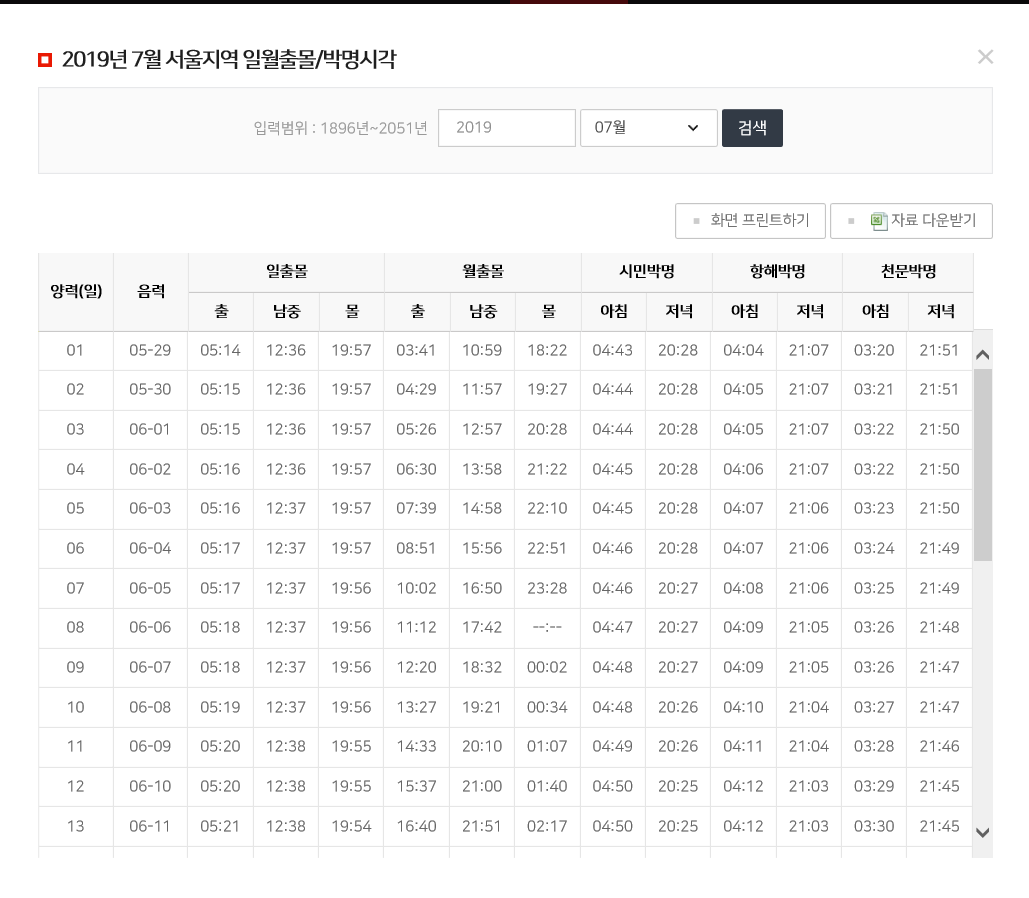
Task: Click the 일출몰 column group header
Action: (x=286, y=272)
